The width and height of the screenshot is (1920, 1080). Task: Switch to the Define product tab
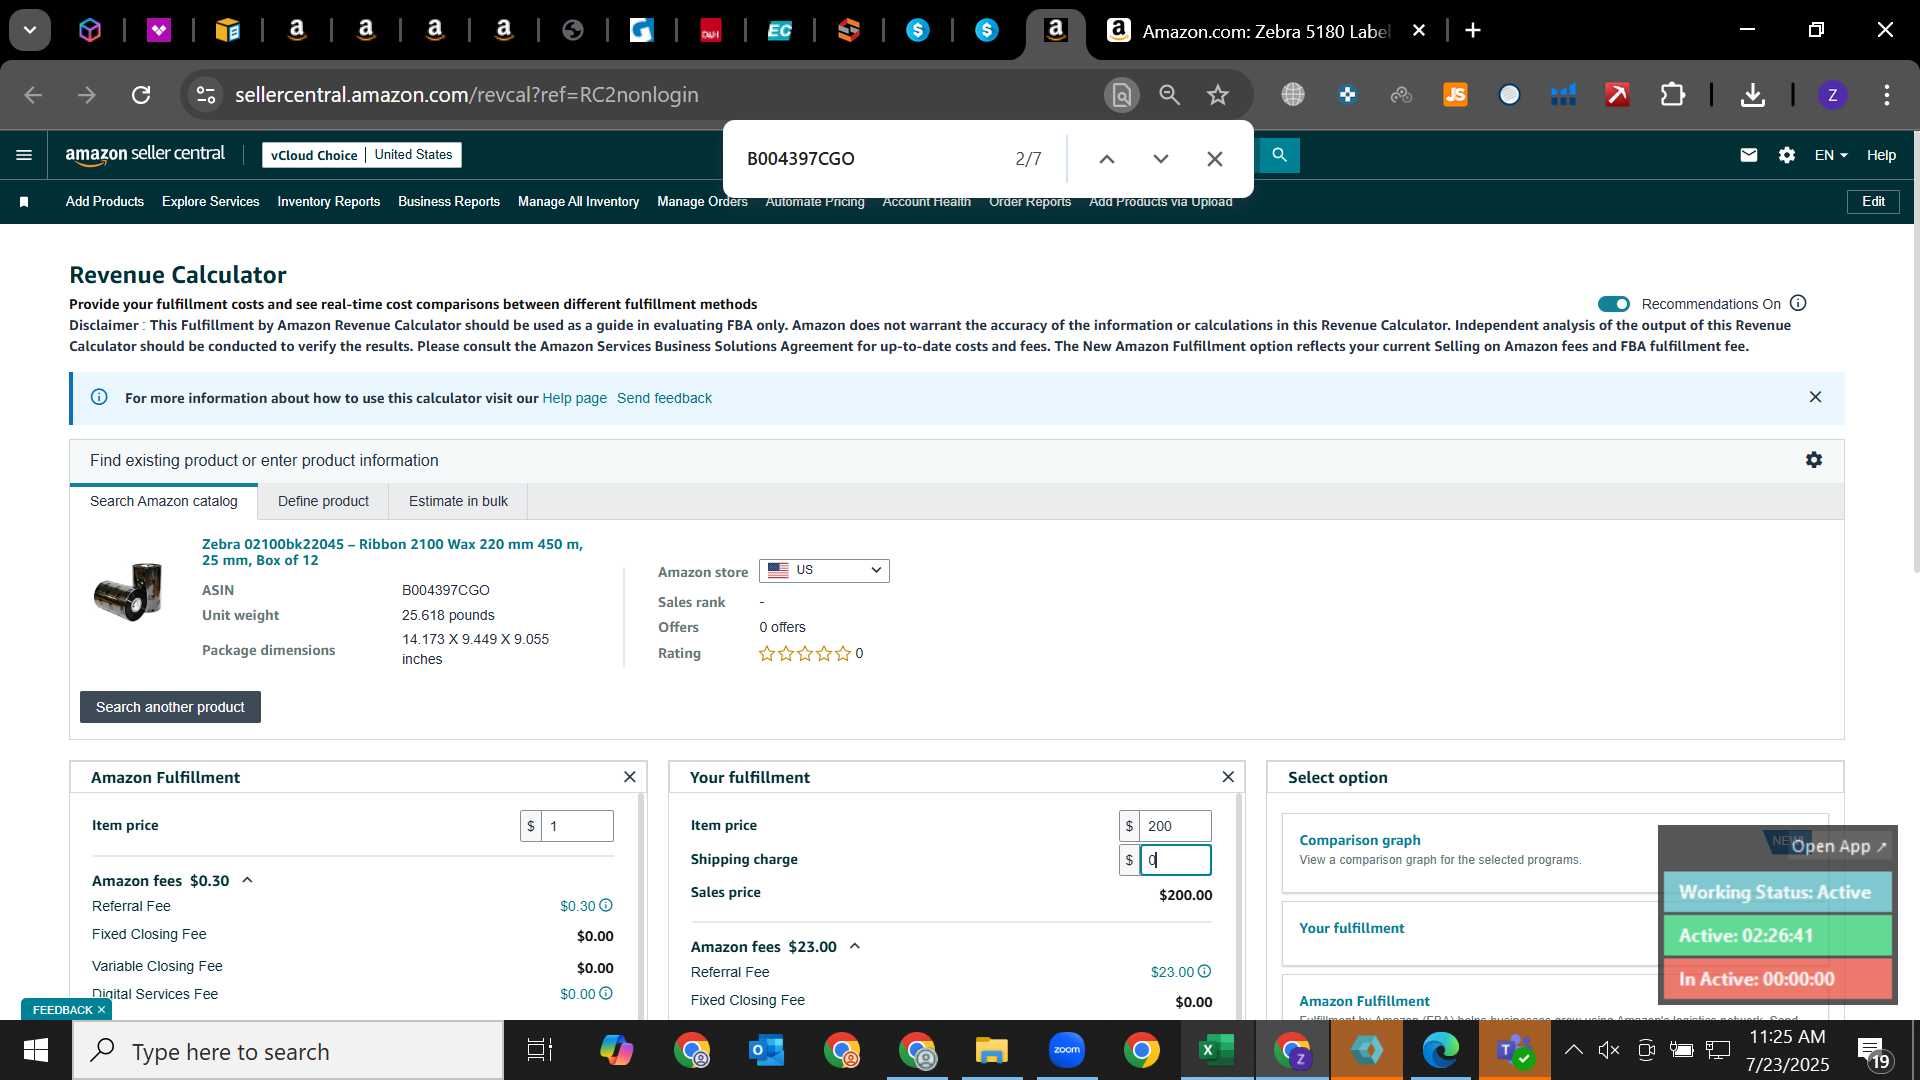tap(323, 501)
